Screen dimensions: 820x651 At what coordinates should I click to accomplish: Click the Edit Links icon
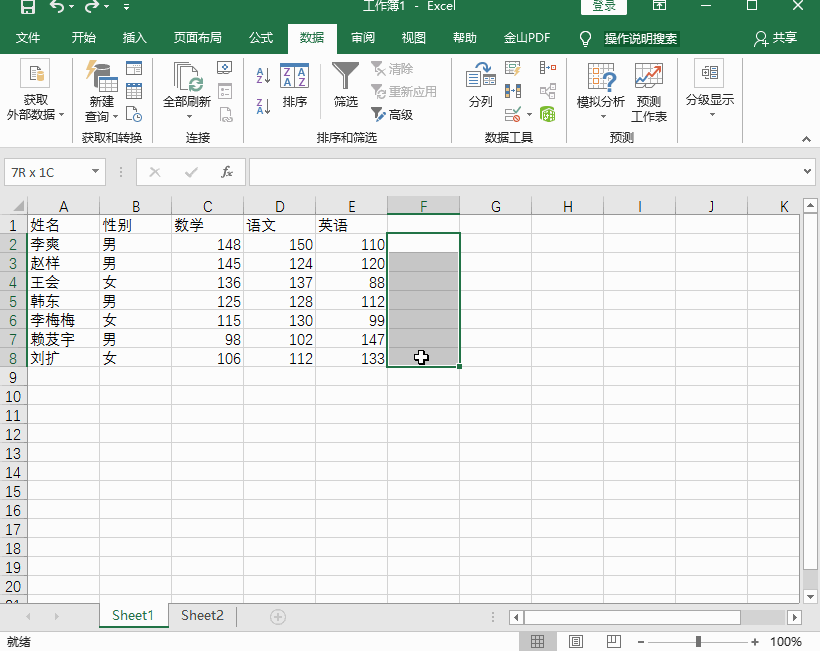[x=225, y=114]
